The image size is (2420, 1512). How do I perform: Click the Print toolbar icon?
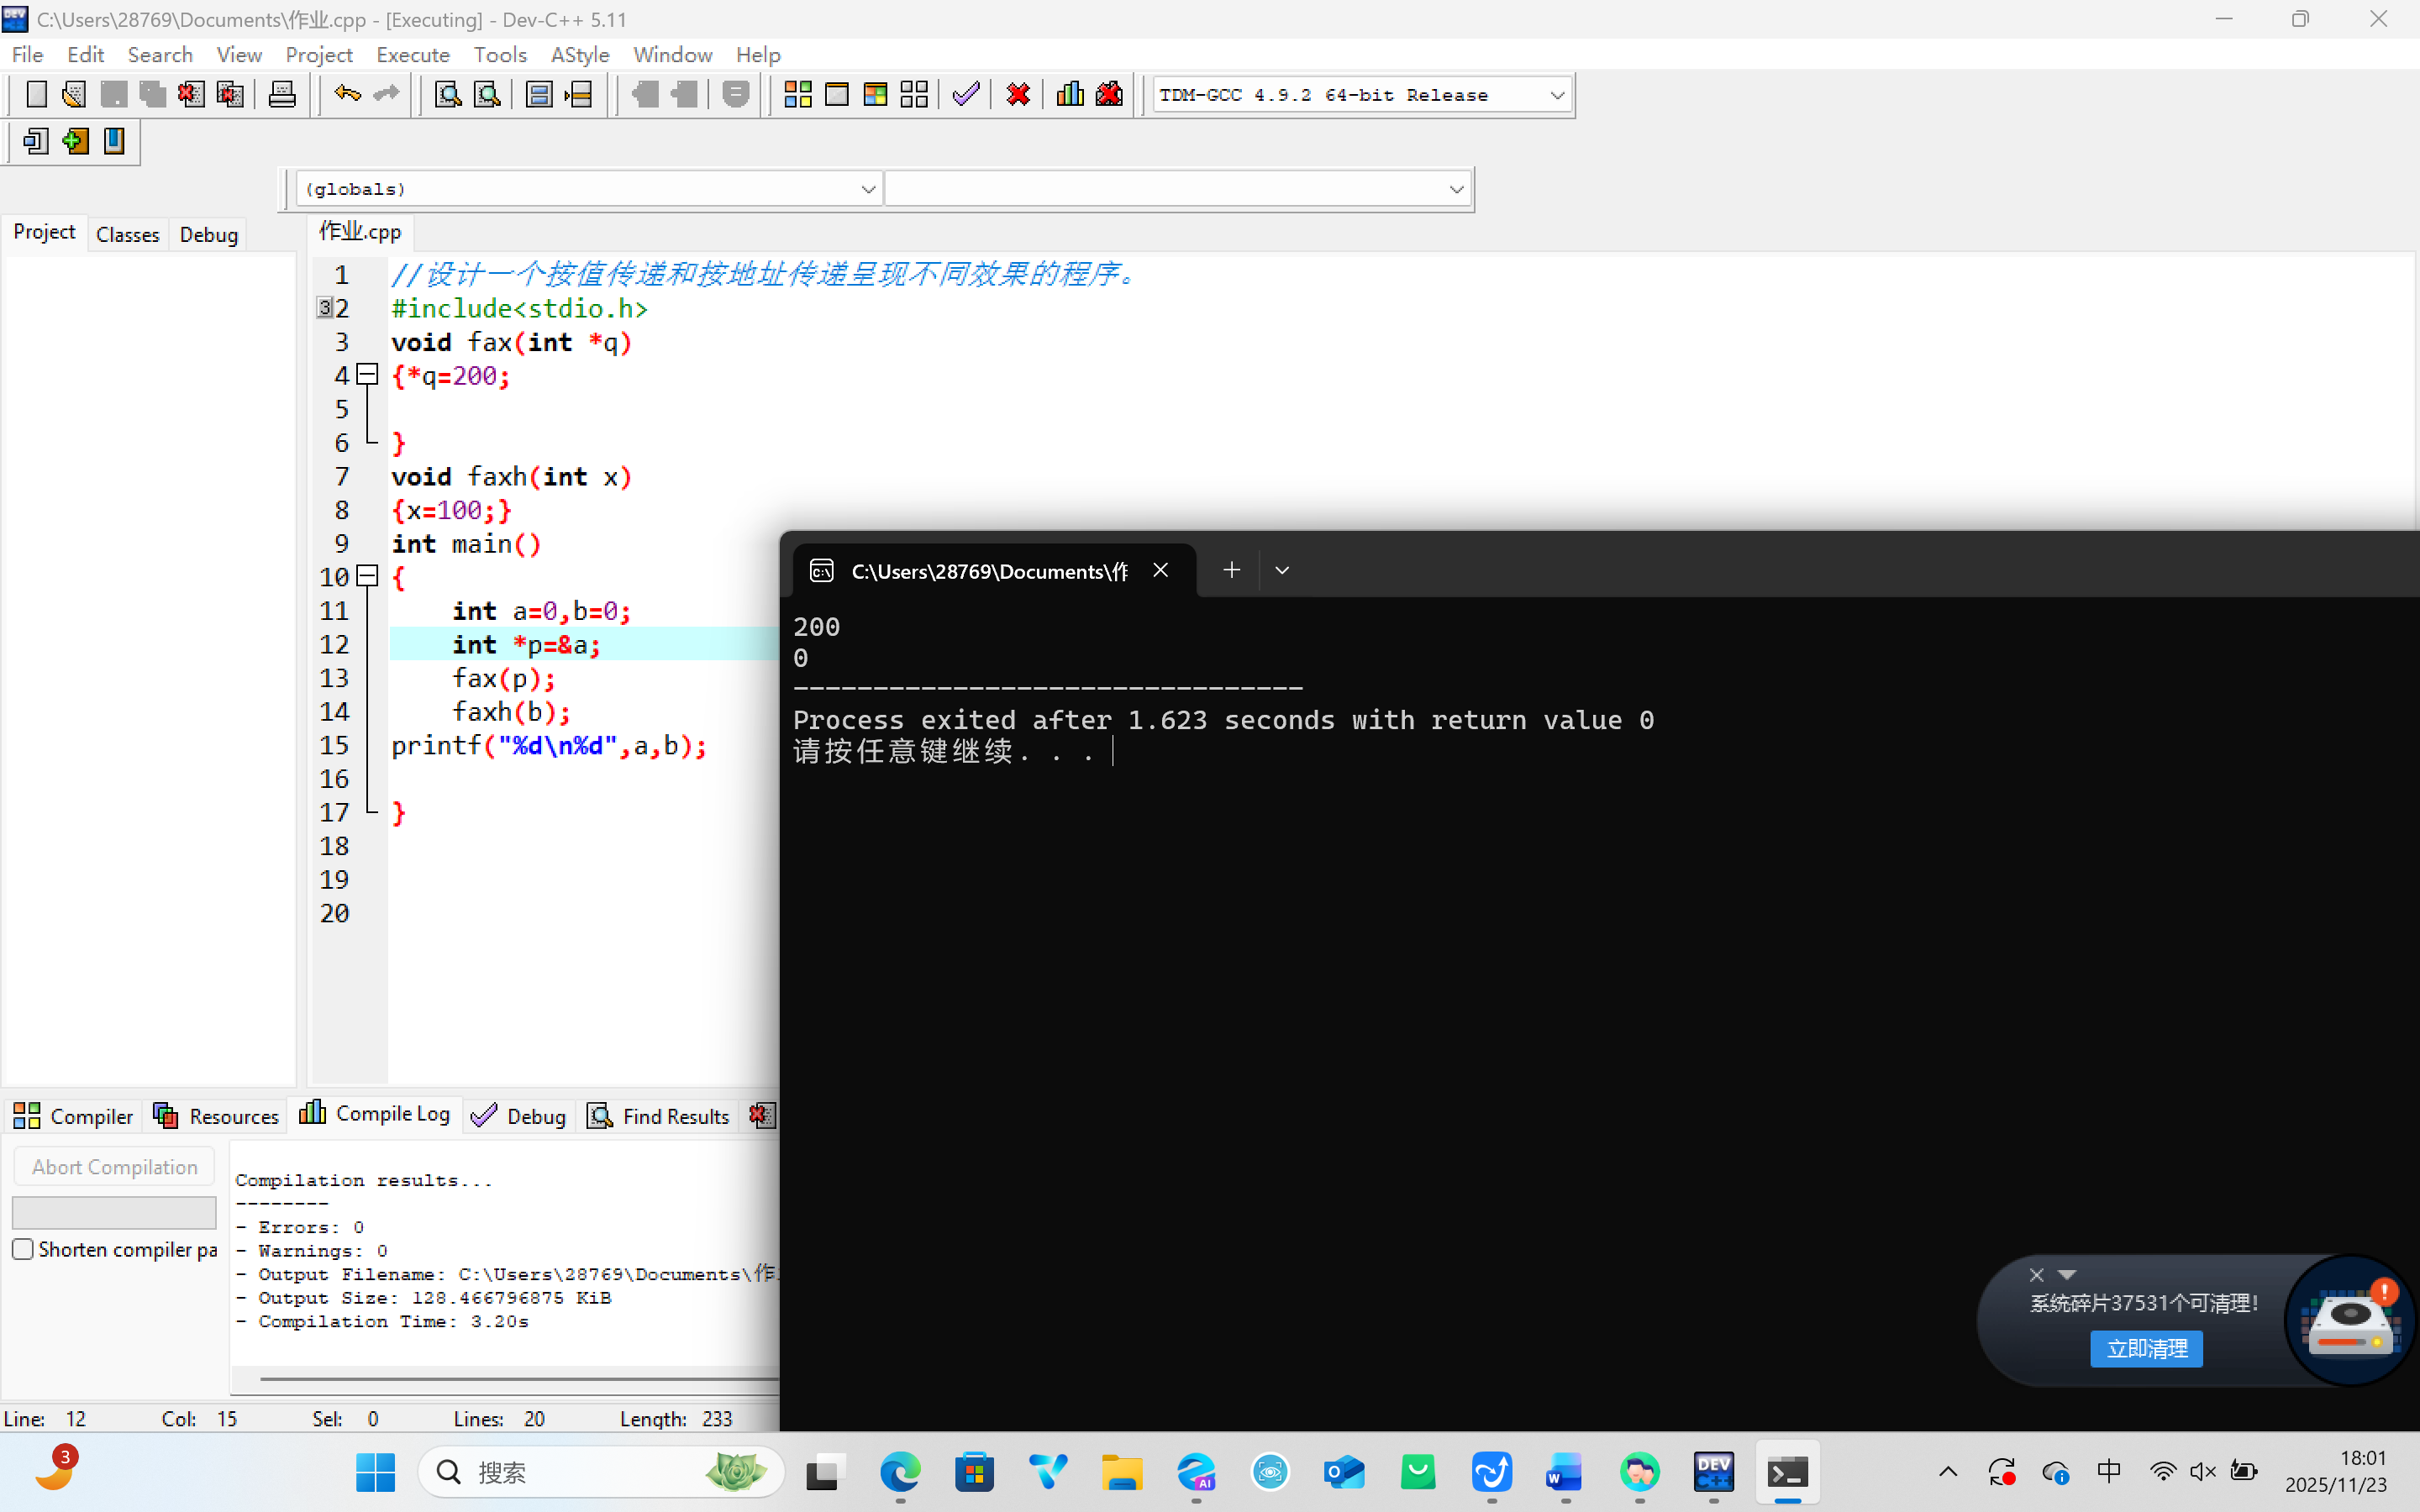(x=282, y=95)
